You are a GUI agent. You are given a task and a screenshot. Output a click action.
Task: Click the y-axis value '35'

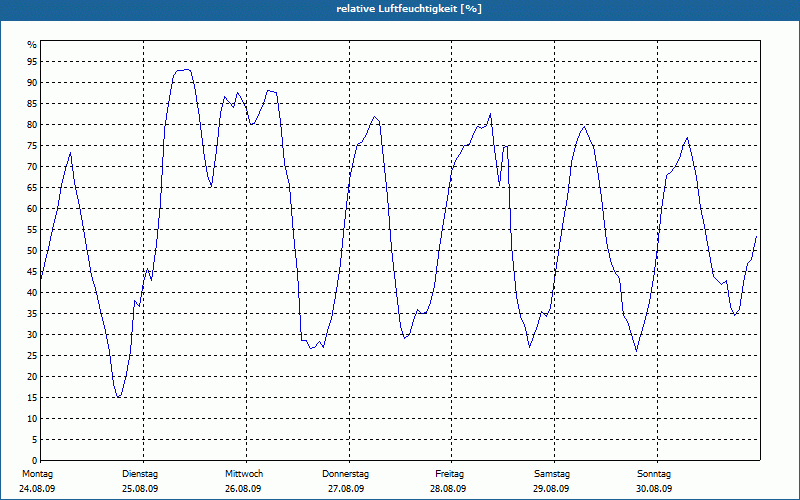click(x=32, y=314)
